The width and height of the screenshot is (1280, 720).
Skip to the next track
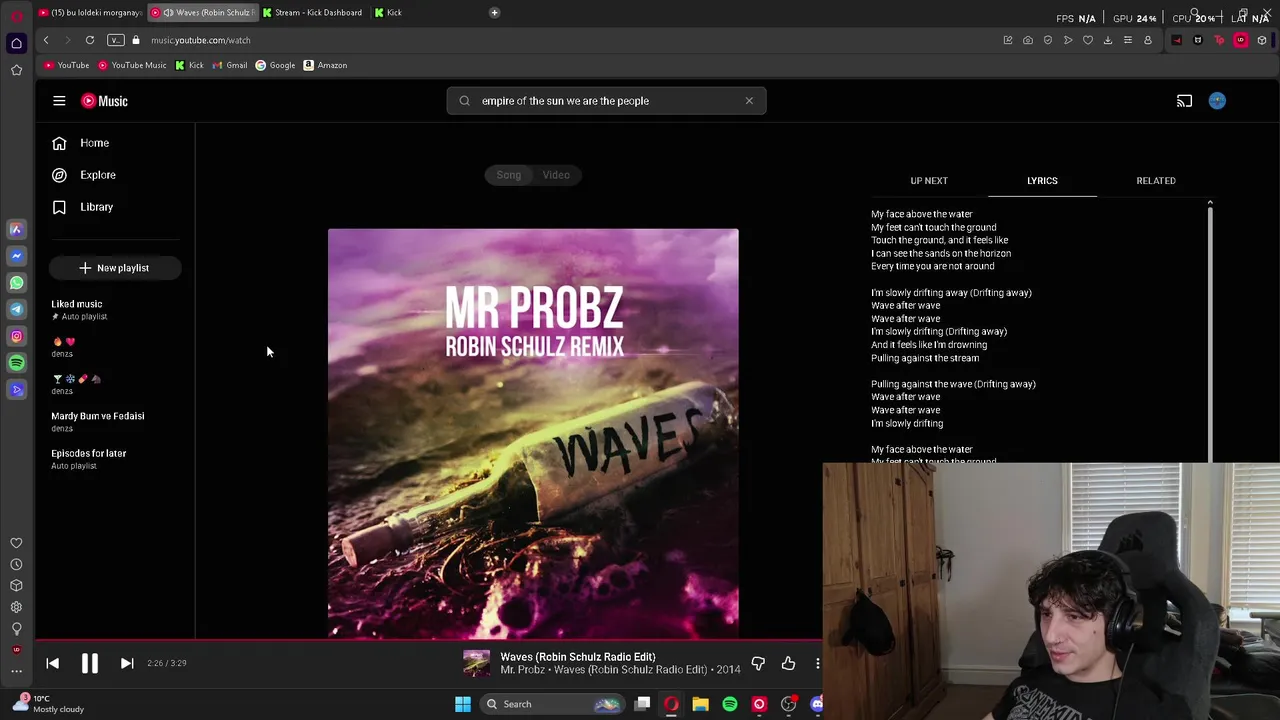(x=127, y=663)
